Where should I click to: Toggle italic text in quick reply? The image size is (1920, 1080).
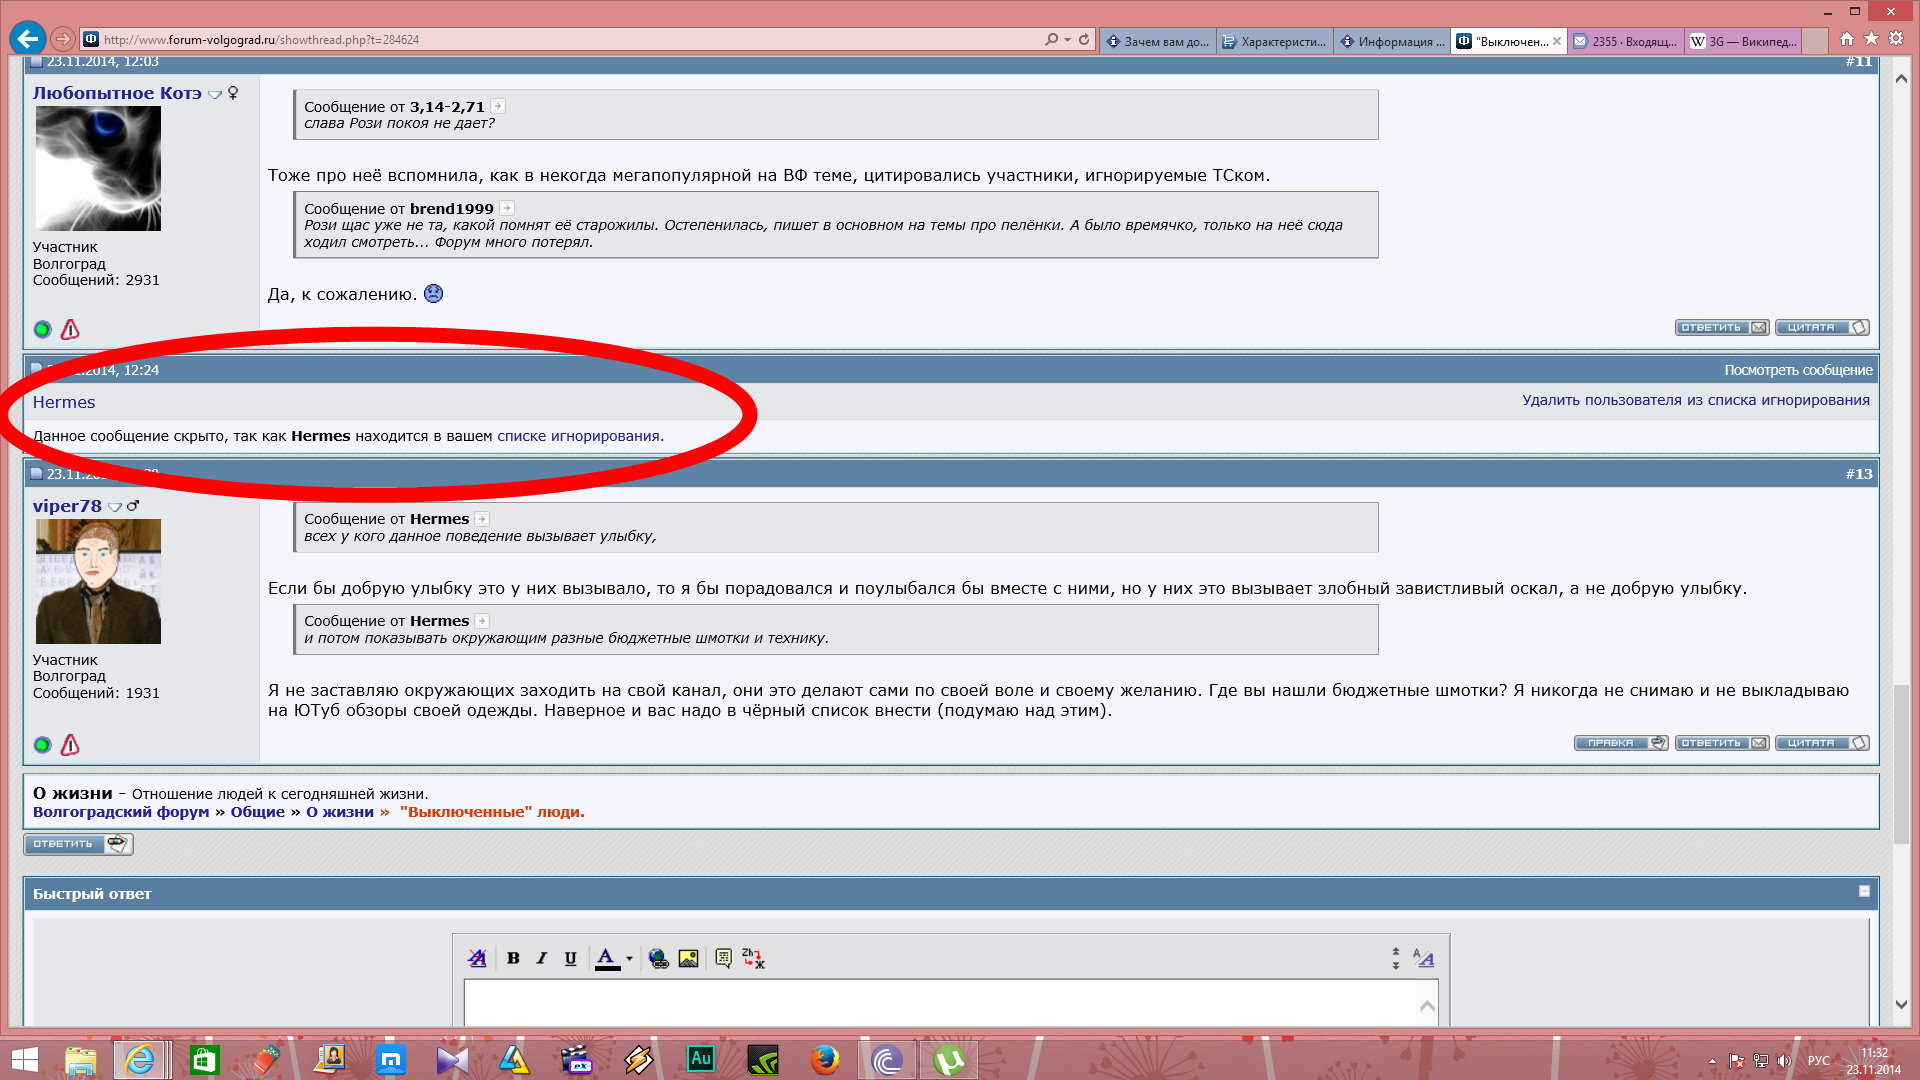[x=541, y=958]
